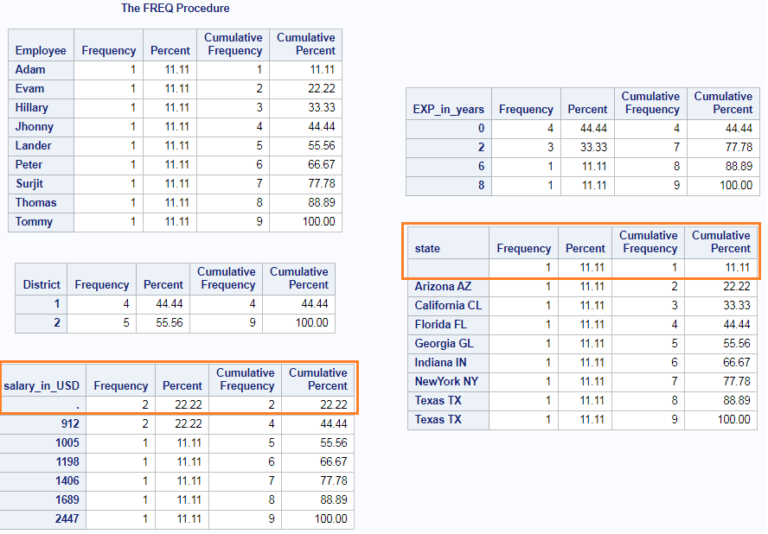Click cumulative percent '77.78' in Surjit row
The height and width of the screenshot is (534, 768).
click(x=321, y=184)
